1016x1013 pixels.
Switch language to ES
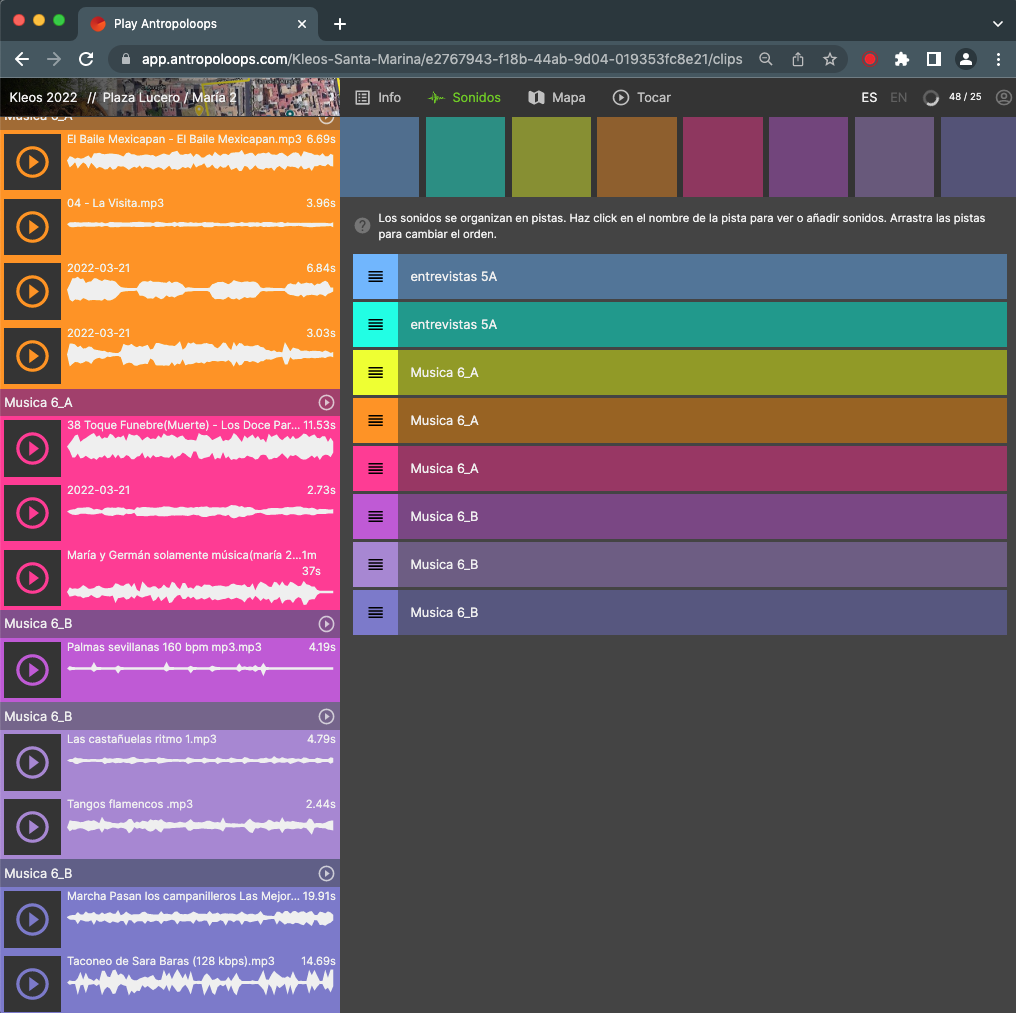[x=869, y=98]
